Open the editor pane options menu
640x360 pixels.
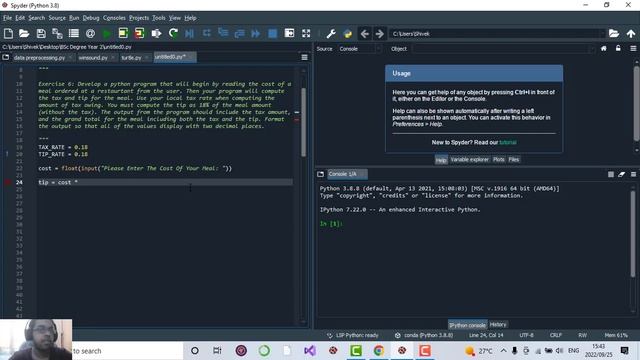(x=304, y=58)
